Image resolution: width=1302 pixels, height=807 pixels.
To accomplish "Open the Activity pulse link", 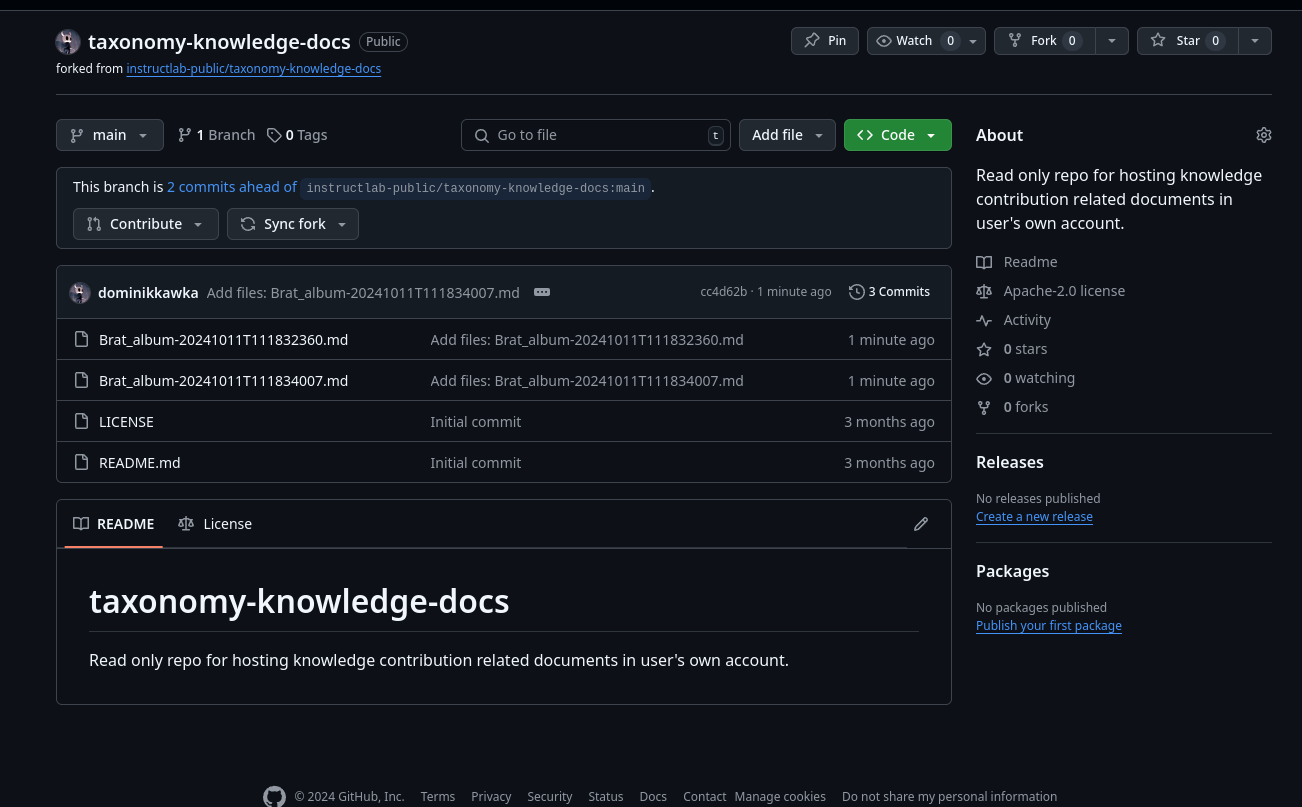I will coord(1027,320).
